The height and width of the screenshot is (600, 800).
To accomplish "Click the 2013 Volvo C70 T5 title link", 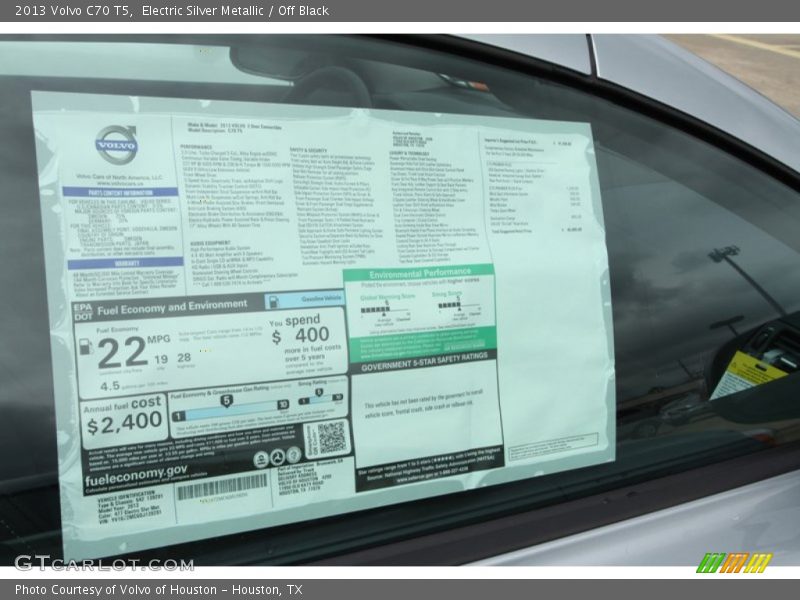I will click(x=60, y=12).
